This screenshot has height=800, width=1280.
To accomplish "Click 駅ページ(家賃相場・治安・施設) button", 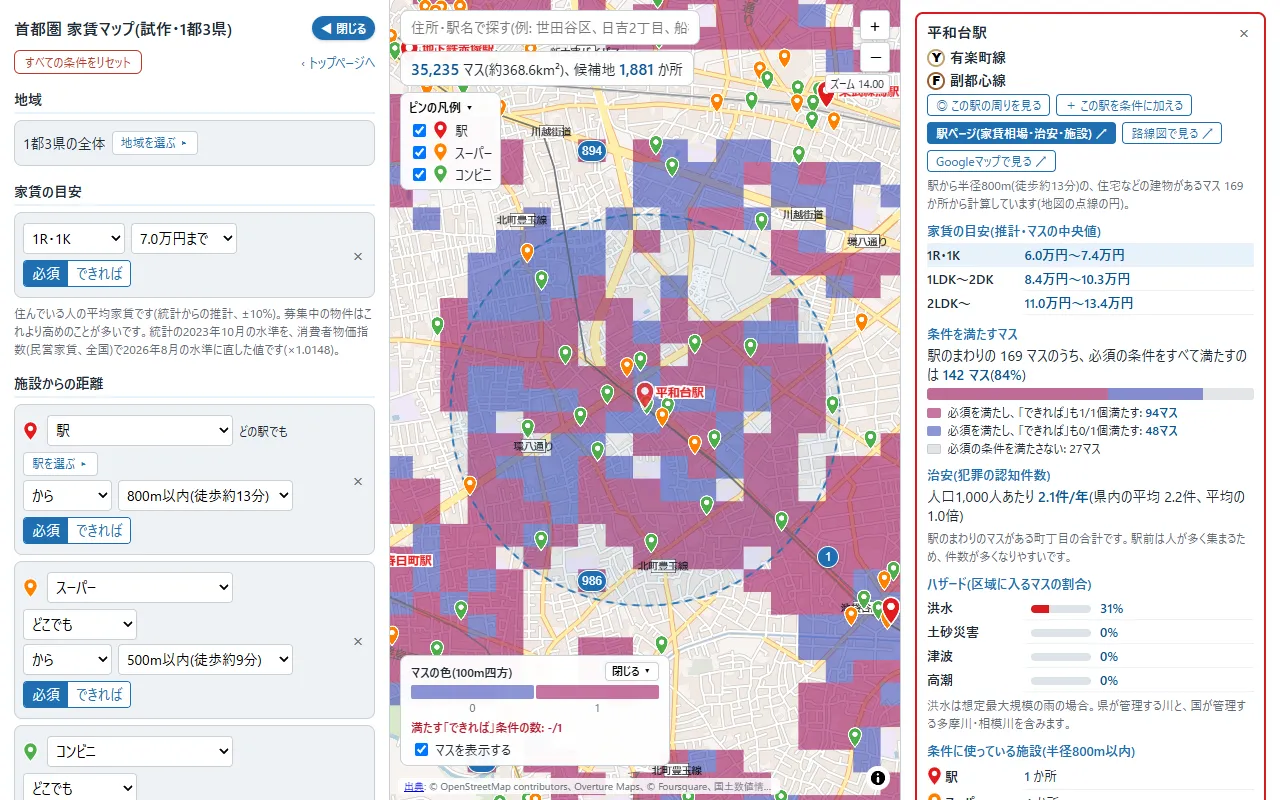I will (x=1021, y=133).
